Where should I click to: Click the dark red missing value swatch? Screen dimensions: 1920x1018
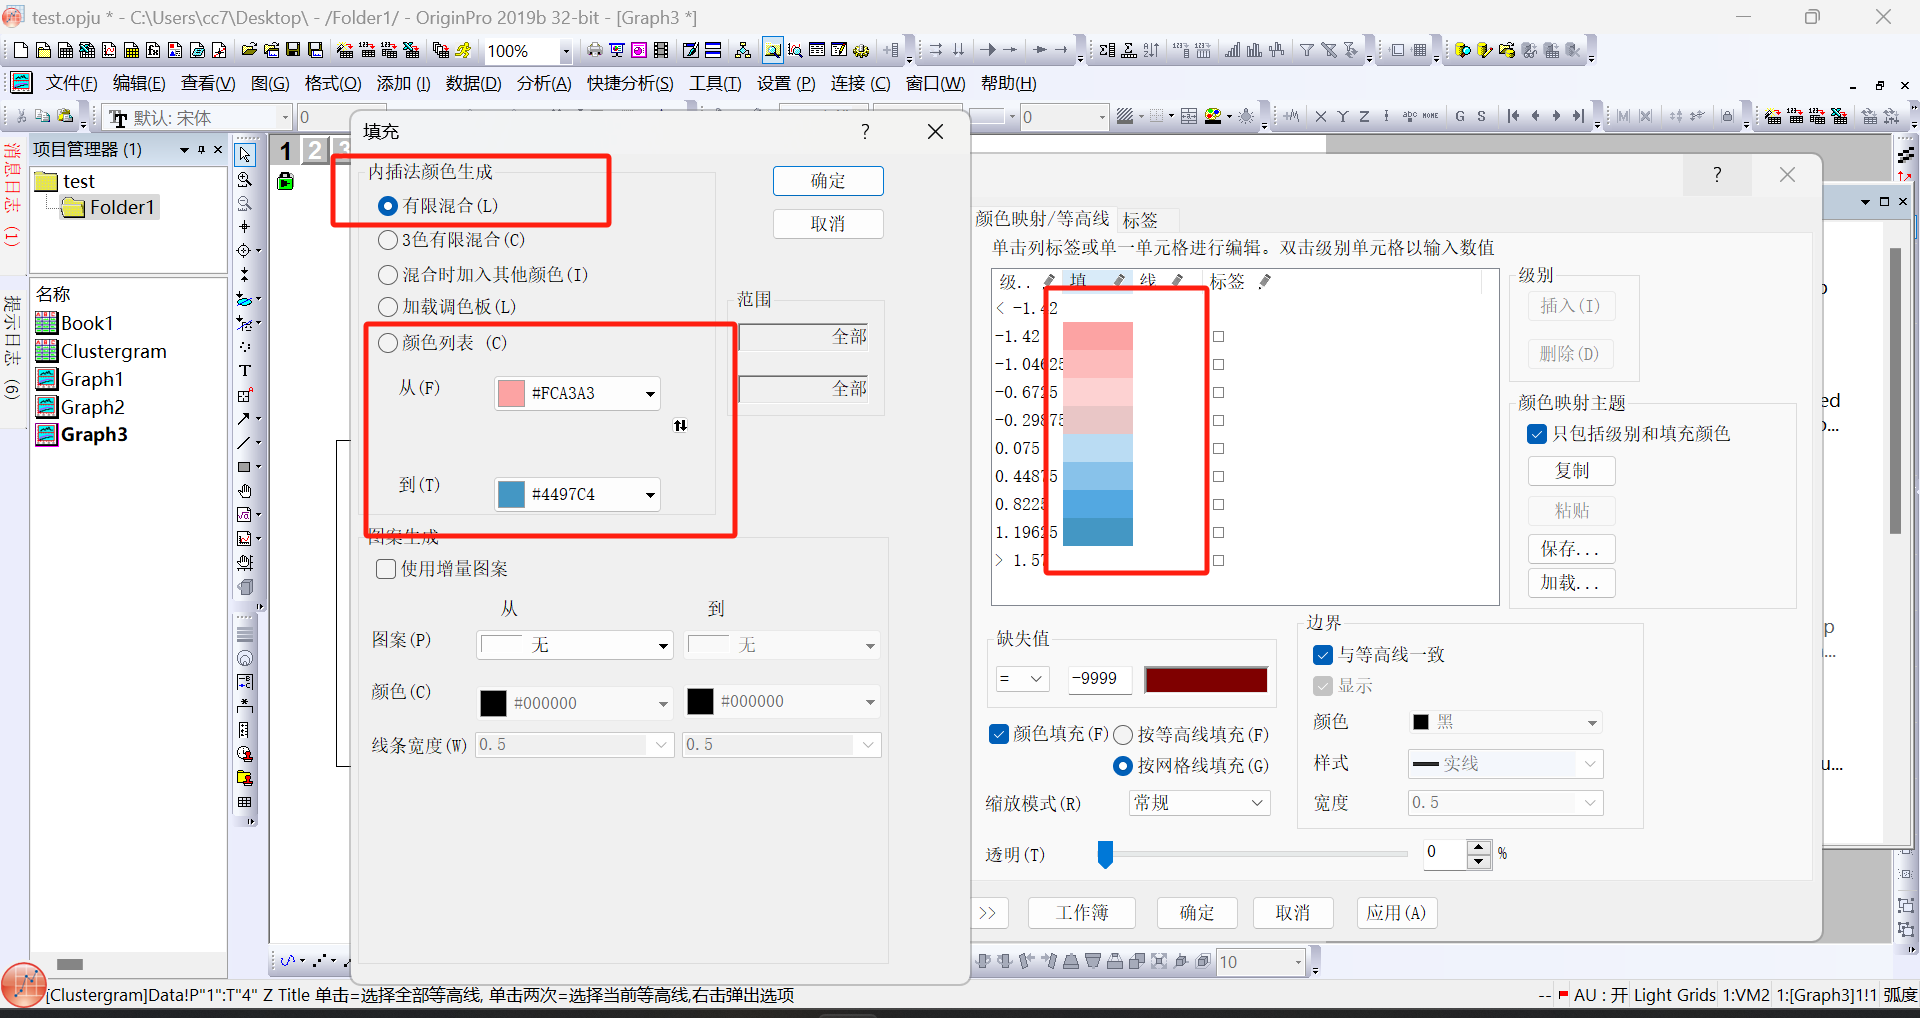coord(1206,680)
